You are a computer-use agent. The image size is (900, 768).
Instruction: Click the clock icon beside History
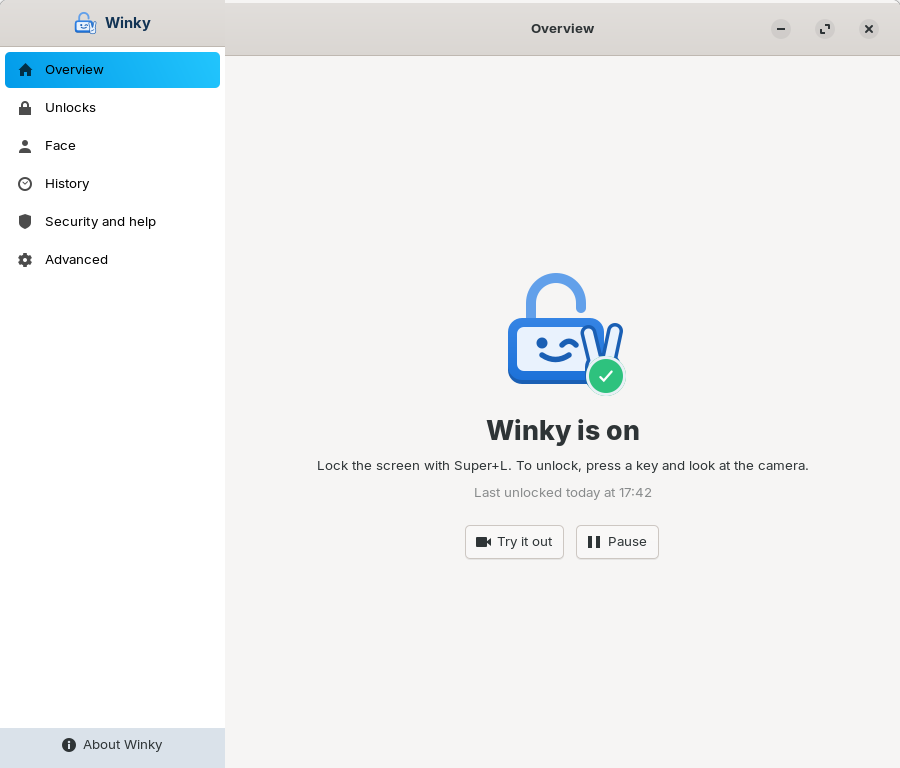(25, 184)
